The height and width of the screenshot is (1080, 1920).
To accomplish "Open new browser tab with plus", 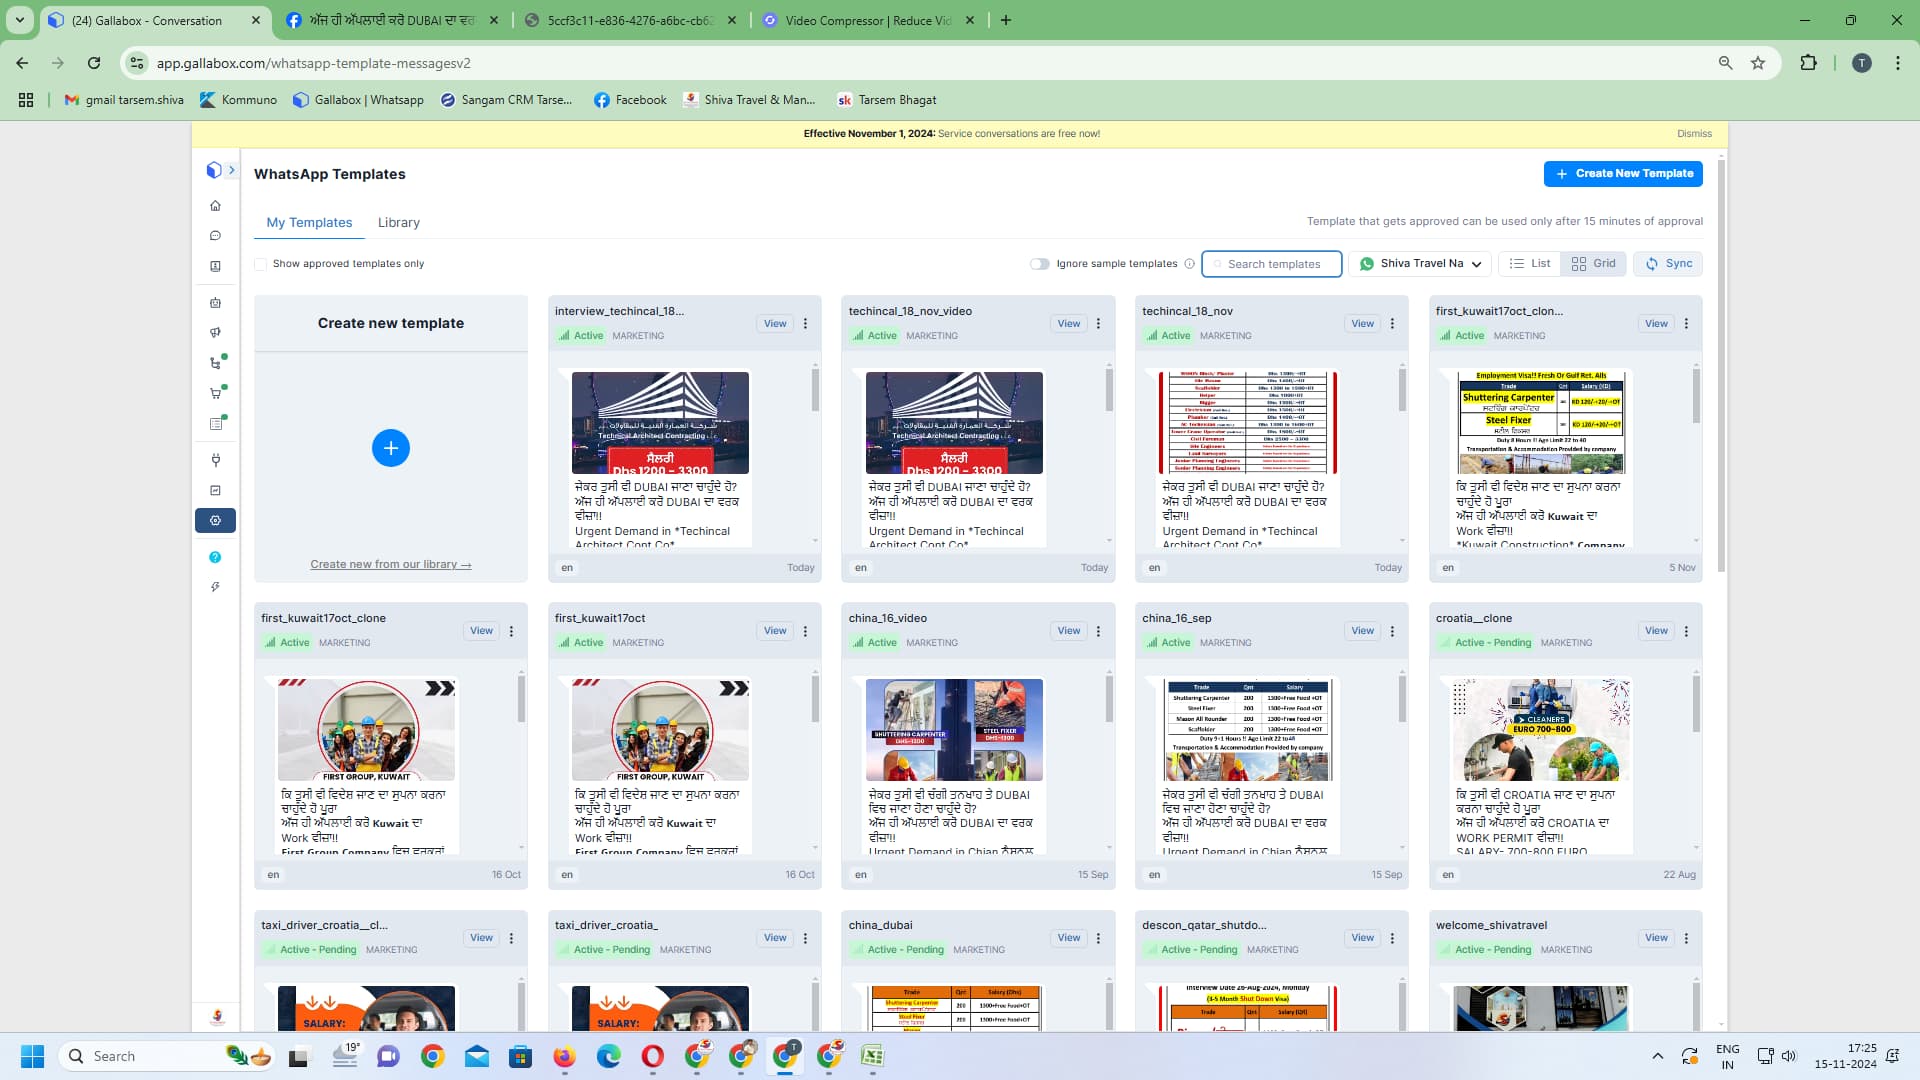I will click(x=1006, y=20).
